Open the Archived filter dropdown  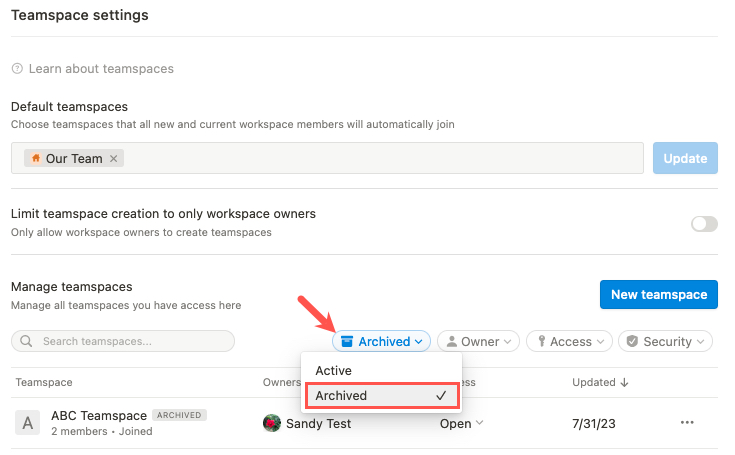[381, 342]
